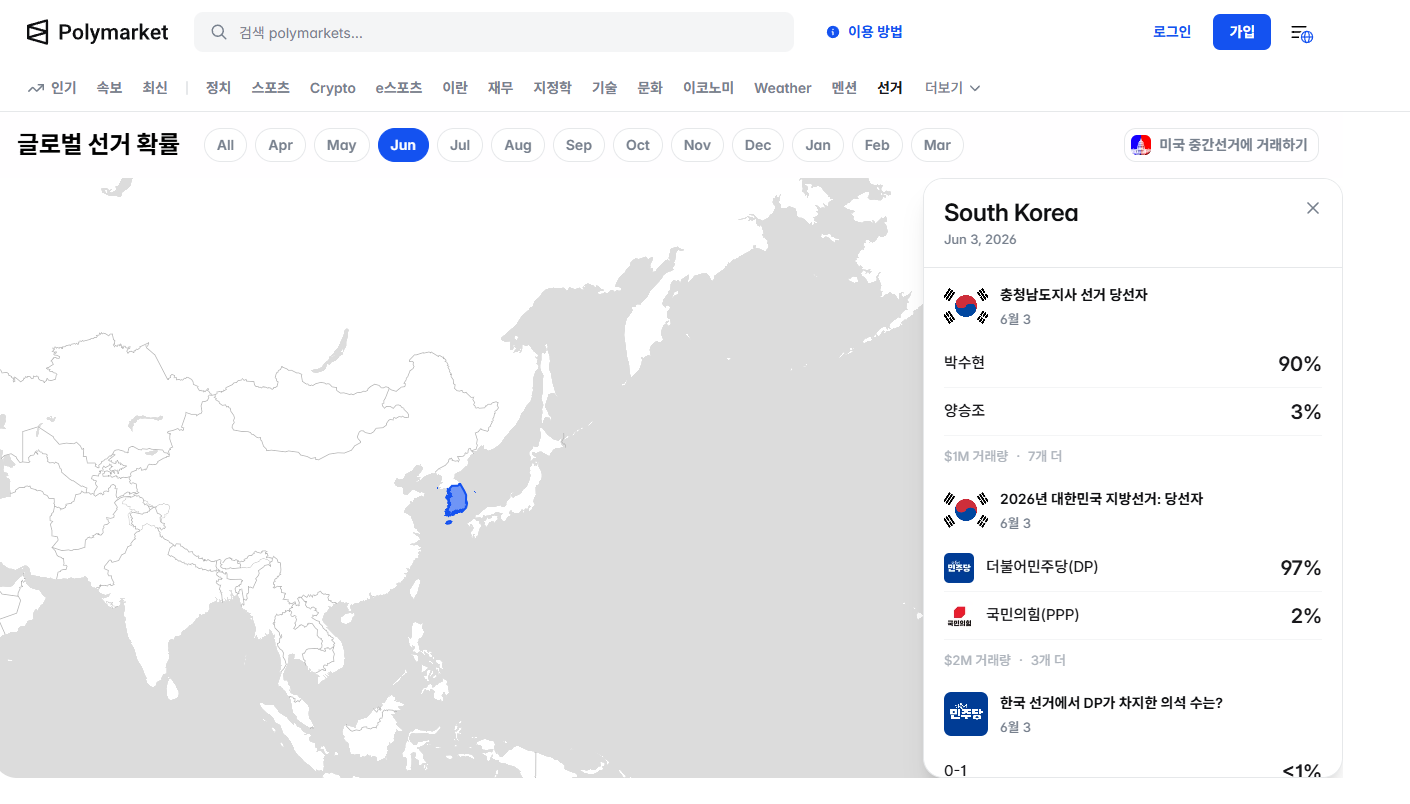Open the 스포츠 category
This screenshot has height=804, width=1410.
(271, 88)
